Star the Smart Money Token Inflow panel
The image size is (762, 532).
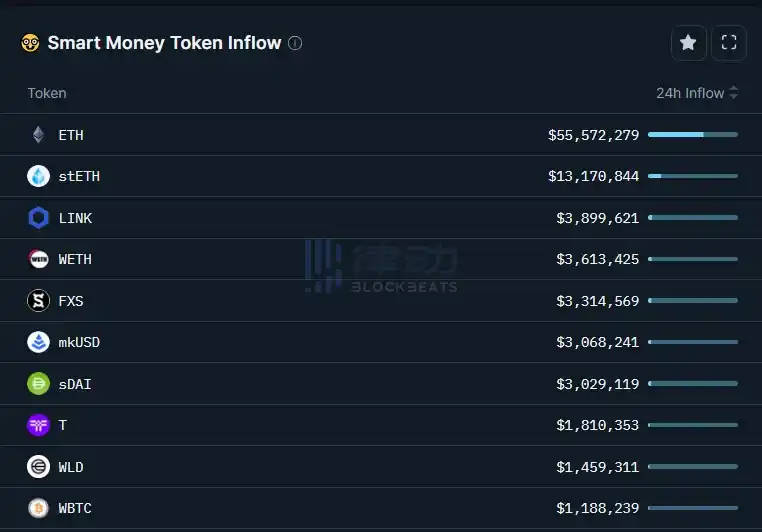point(688,42)
